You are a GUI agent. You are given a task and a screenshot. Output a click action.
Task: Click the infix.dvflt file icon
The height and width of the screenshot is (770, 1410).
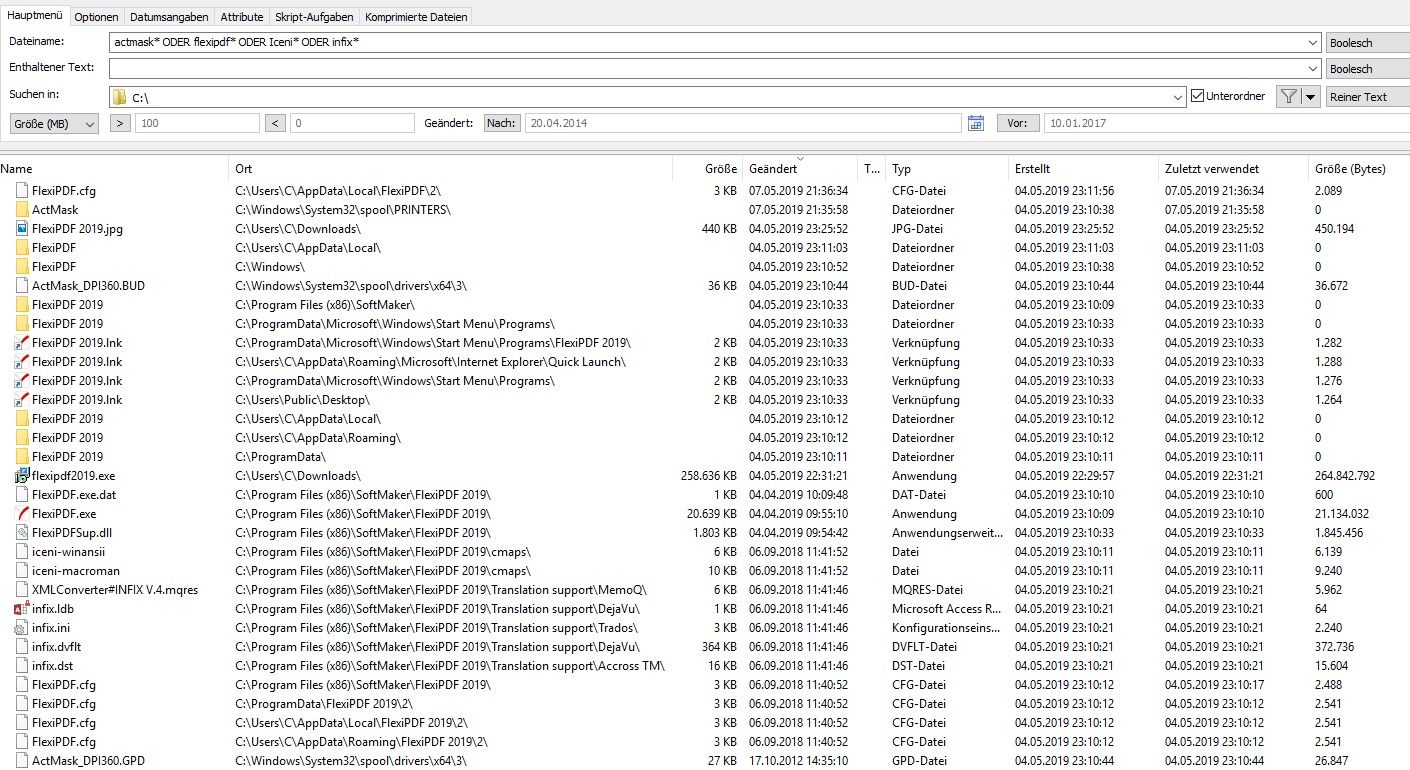coord(22,647)
